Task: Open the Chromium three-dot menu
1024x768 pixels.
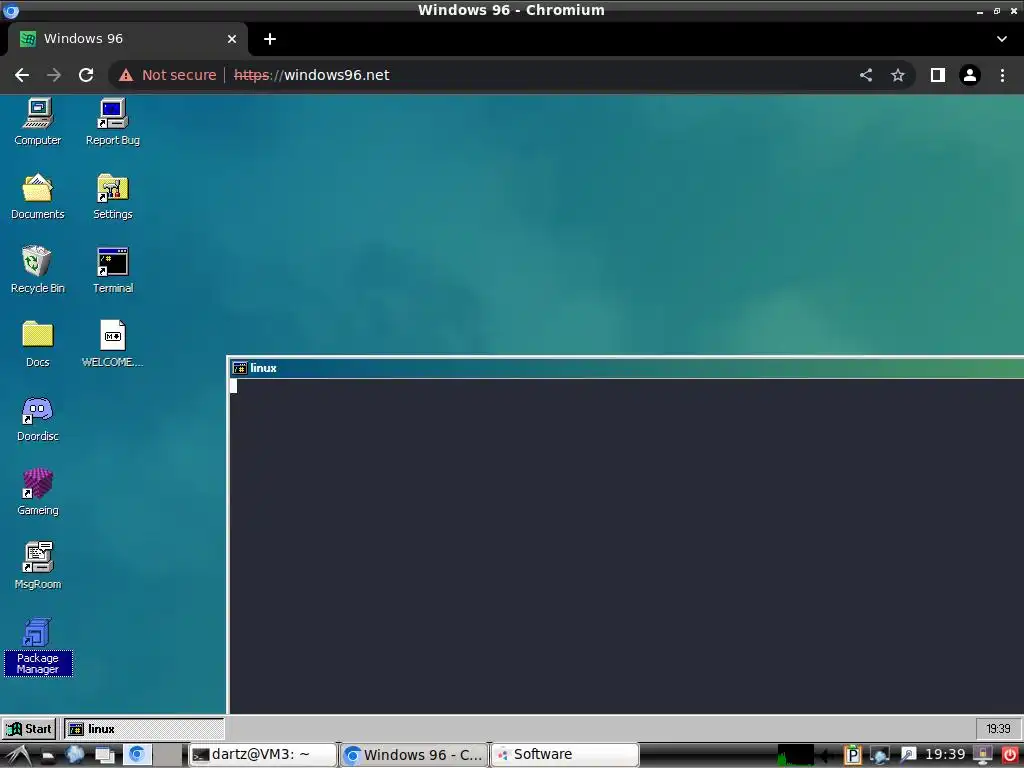Action: pos(1002,75)
